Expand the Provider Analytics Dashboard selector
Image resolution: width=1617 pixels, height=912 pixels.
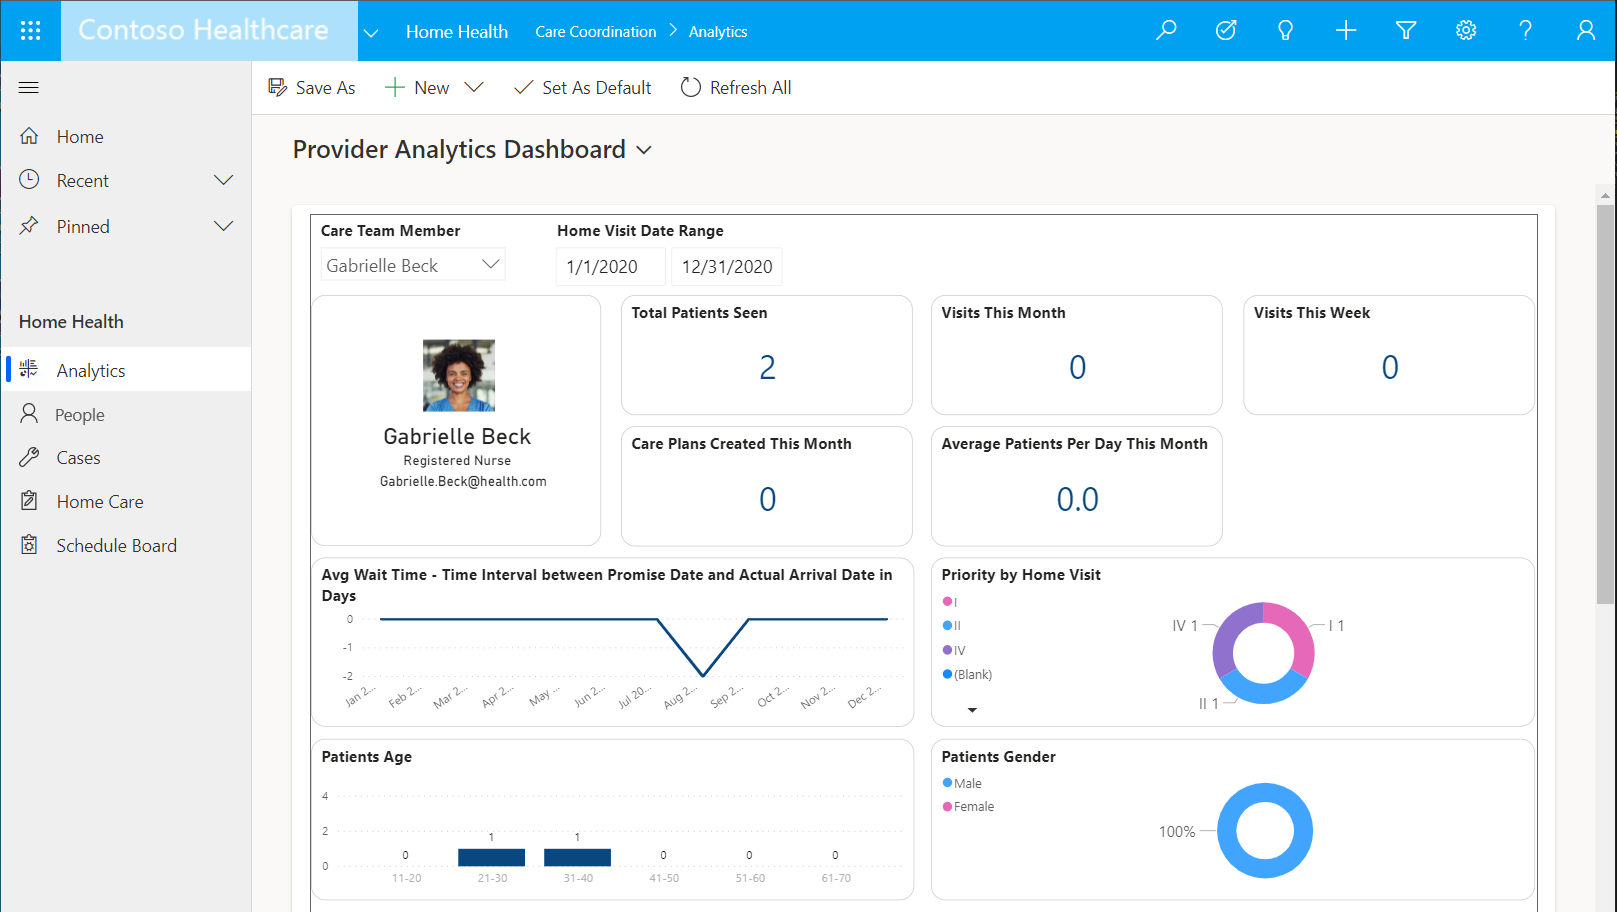coord(645,149)
